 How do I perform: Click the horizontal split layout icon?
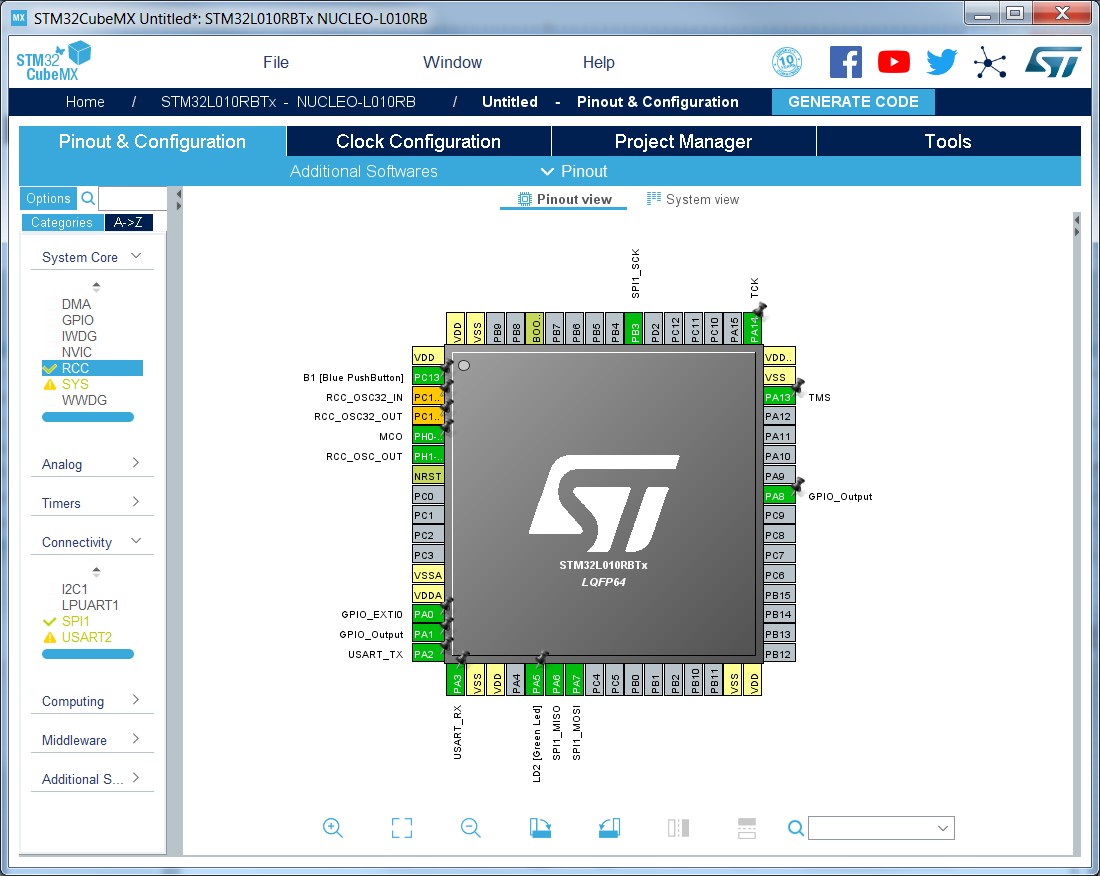coord(746,828)
